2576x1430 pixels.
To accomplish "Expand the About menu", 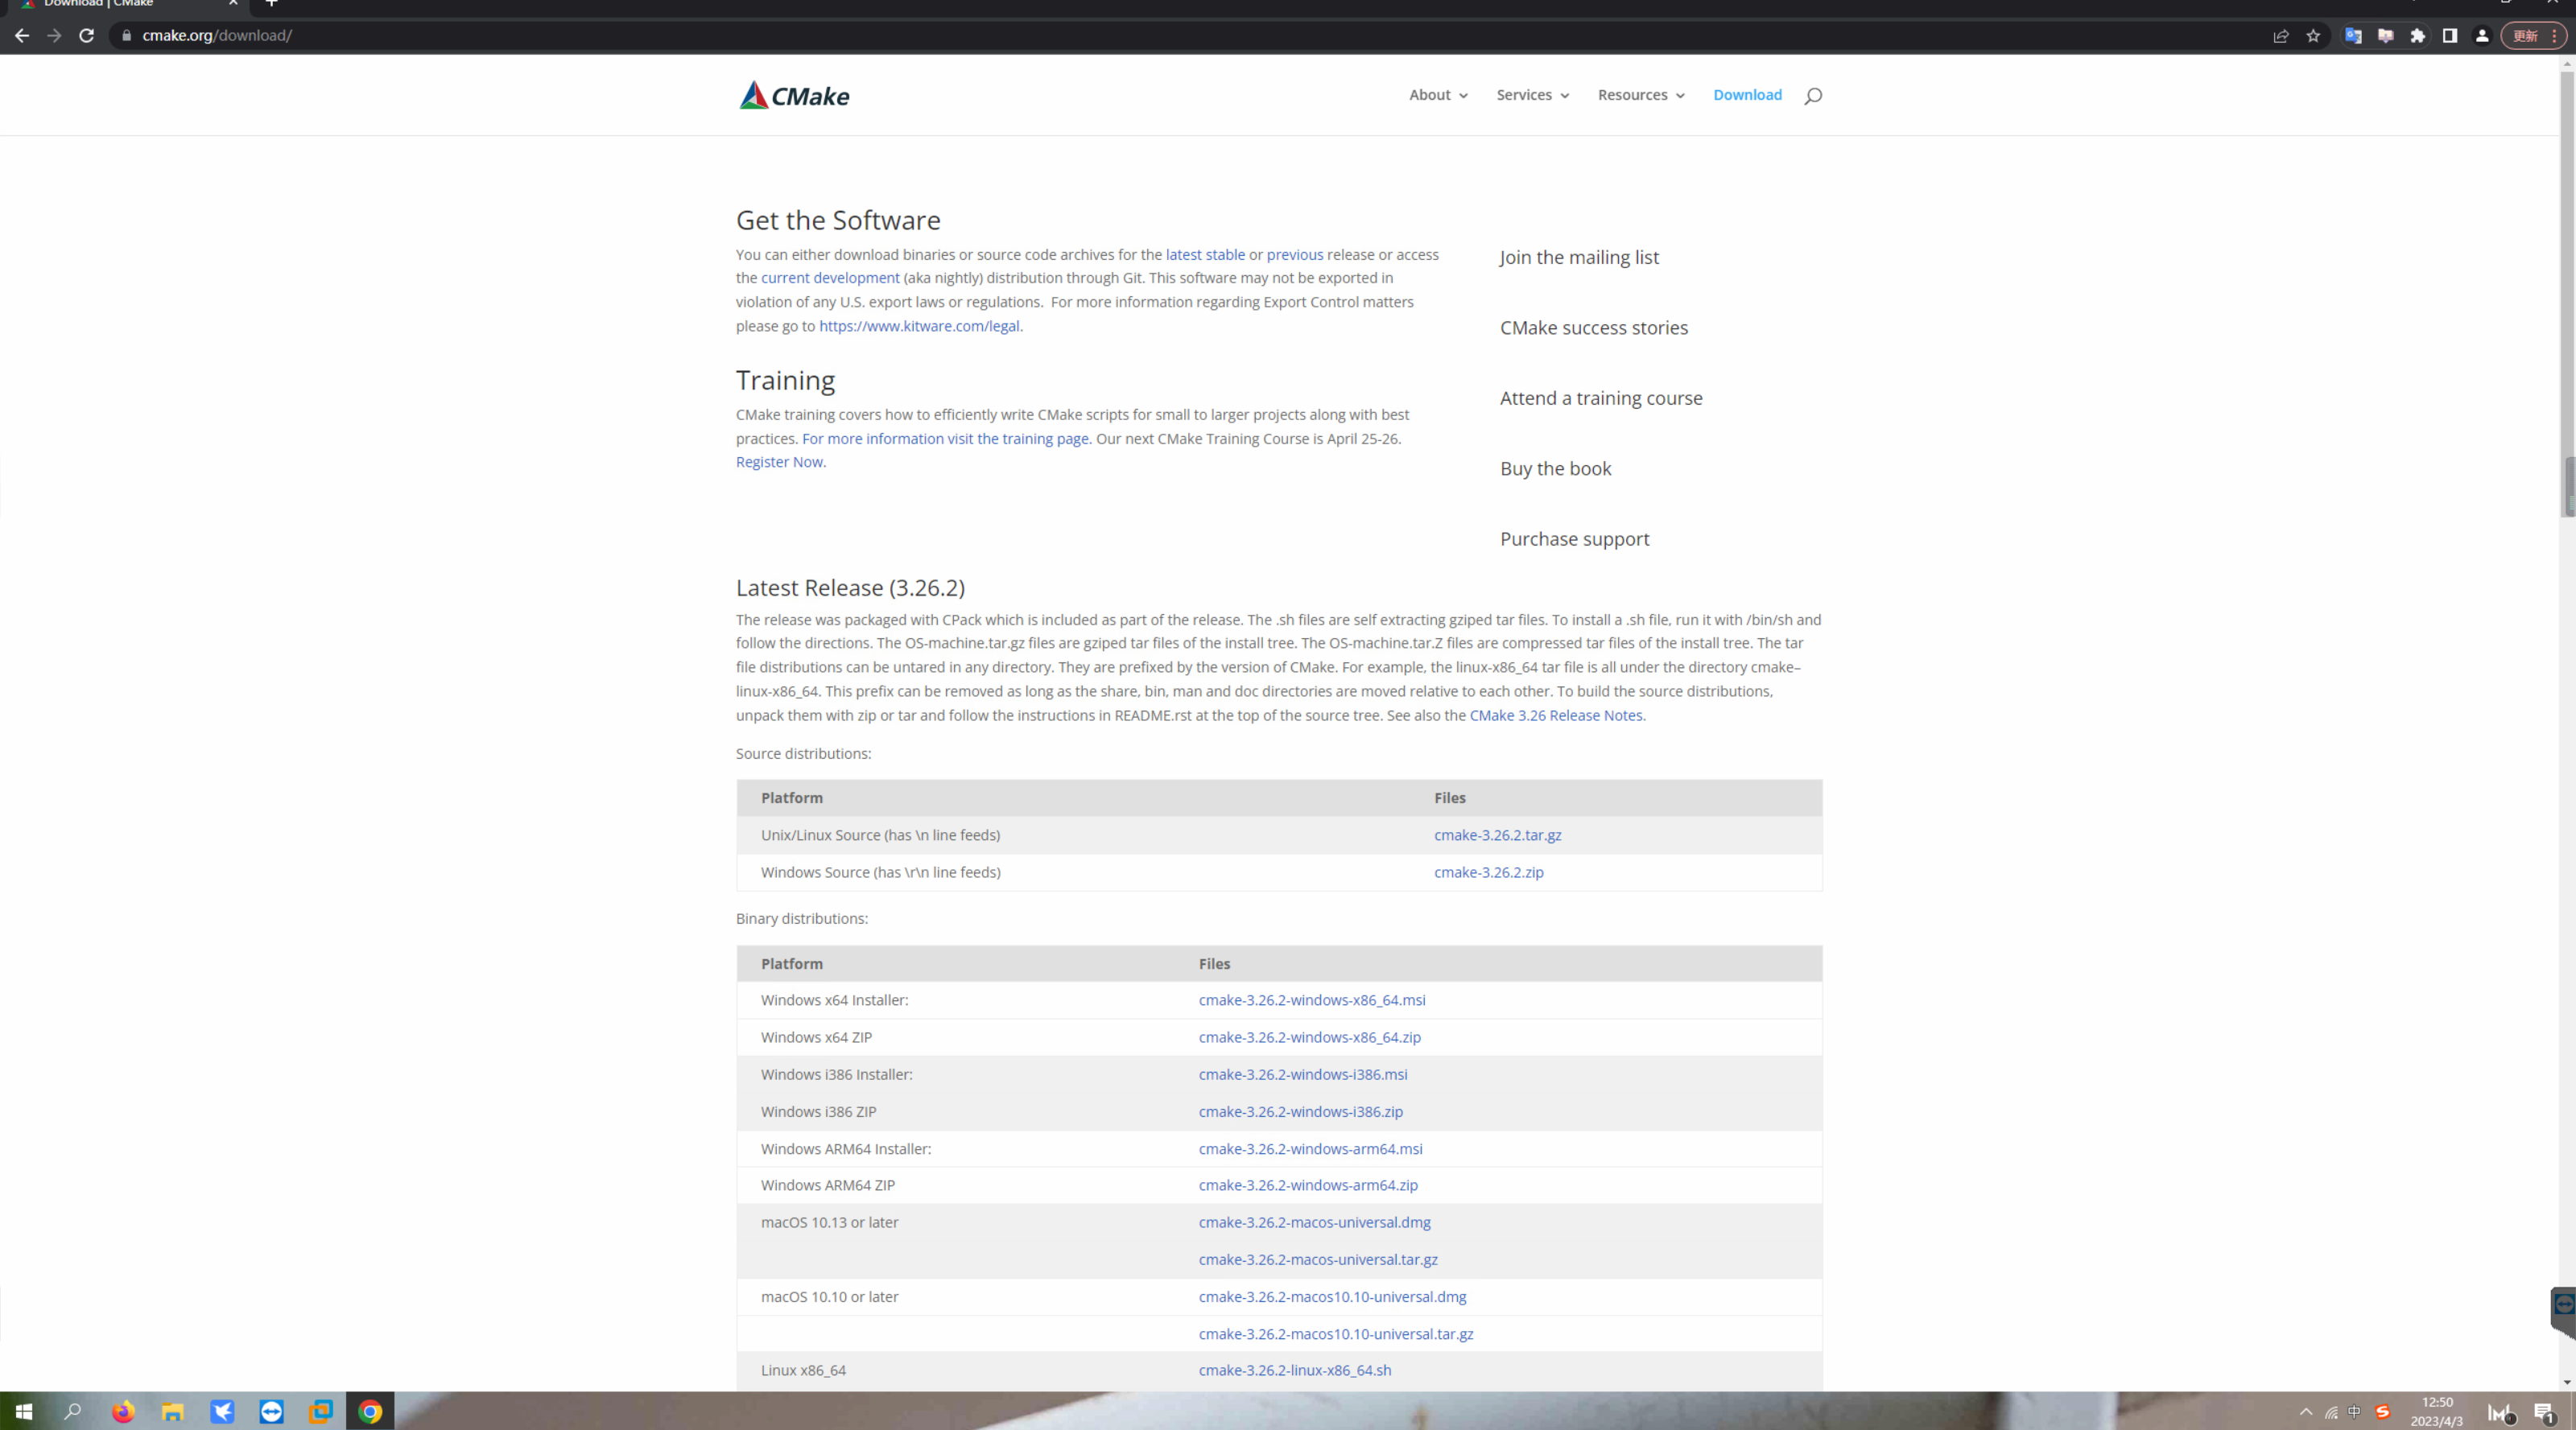I will (x=1438, y=95).
